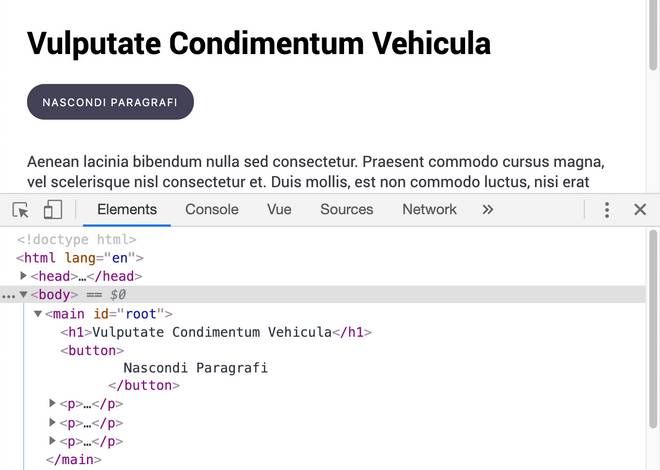Open the DevTools three-dot options menu
660x470 pixels.
pyautogui.click(x=607, y=210)
